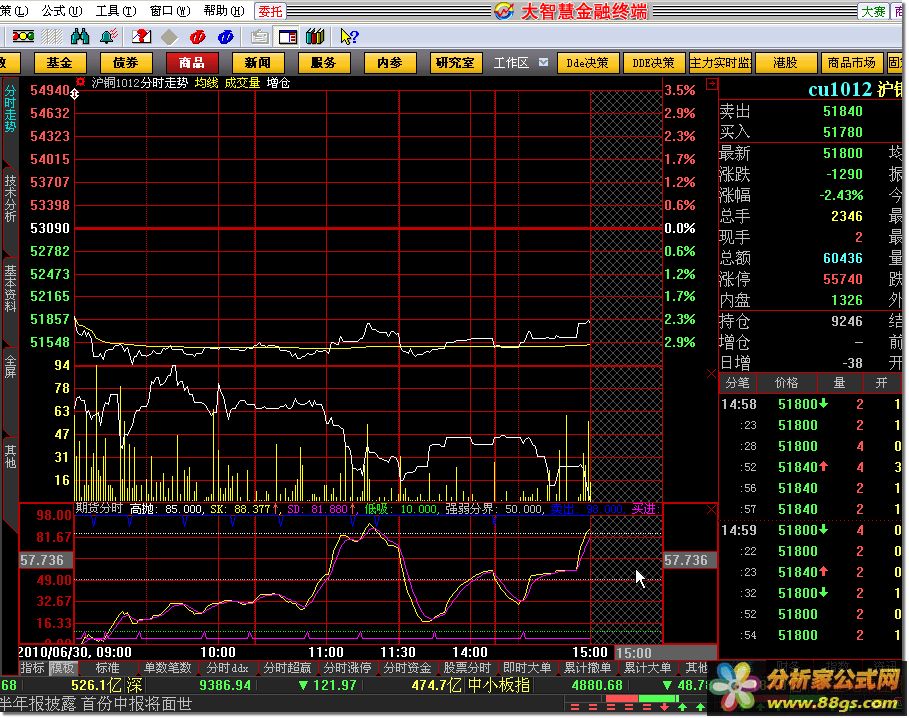Click the up-down arrow at price axis top

pos(75,93)
